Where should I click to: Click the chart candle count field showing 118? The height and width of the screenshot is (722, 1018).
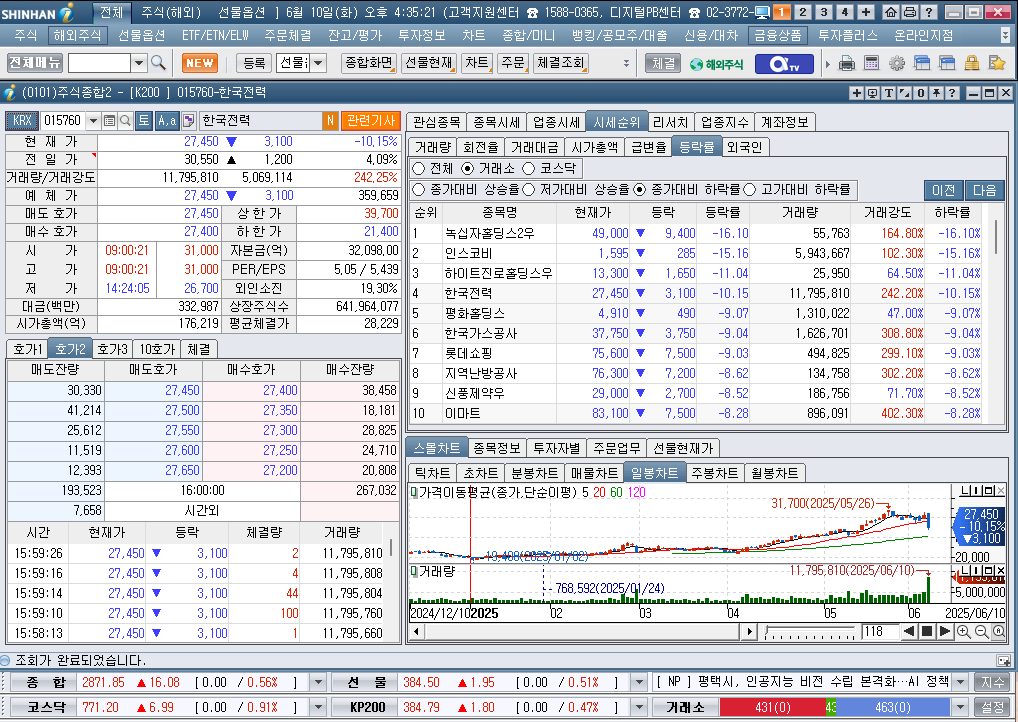click(x=880, y=631)
